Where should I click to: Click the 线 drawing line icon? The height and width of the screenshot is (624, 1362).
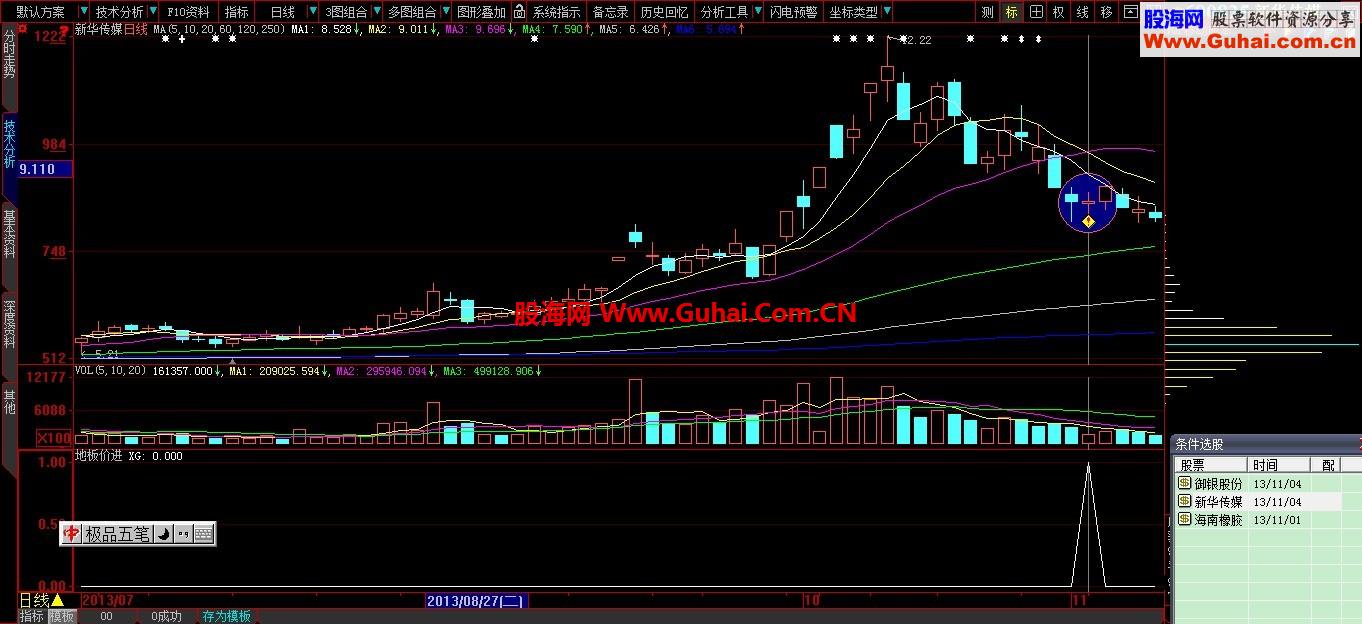pos(1083,12)
